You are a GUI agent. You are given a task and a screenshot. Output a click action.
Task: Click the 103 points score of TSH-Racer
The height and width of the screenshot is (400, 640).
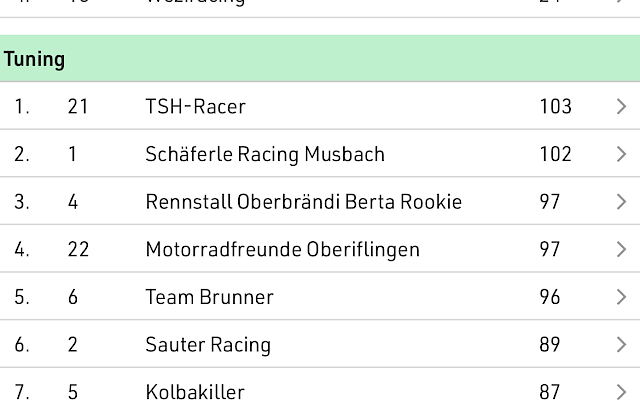[556, 107]
